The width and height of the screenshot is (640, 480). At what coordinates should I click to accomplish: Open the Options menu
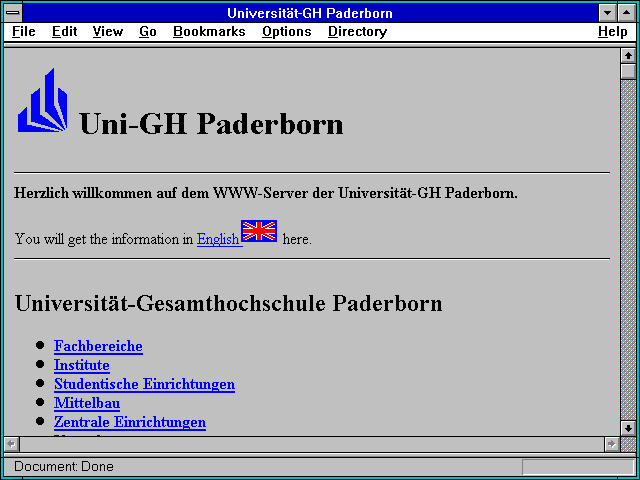point(287,32)
